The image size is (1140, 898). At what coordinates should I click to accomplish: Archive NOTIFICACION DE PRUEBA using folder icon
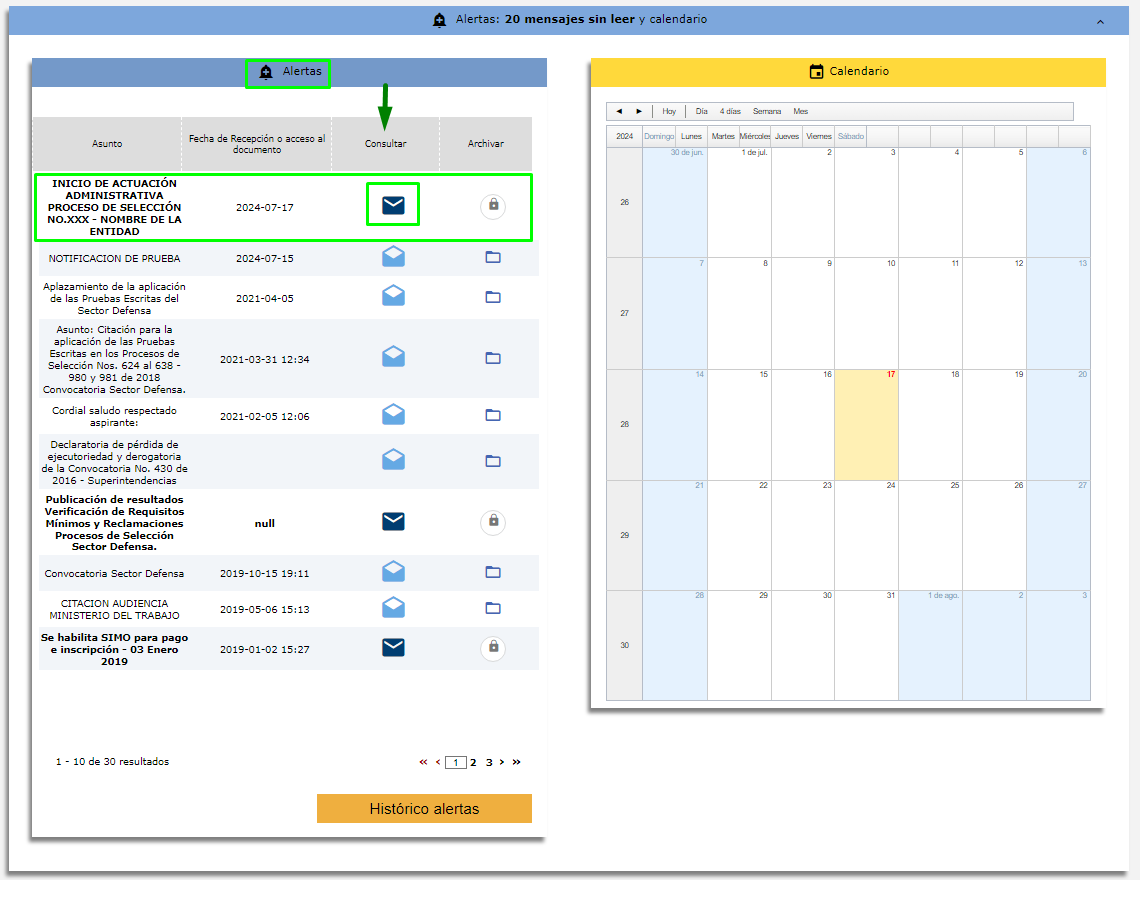coord(492,257)
